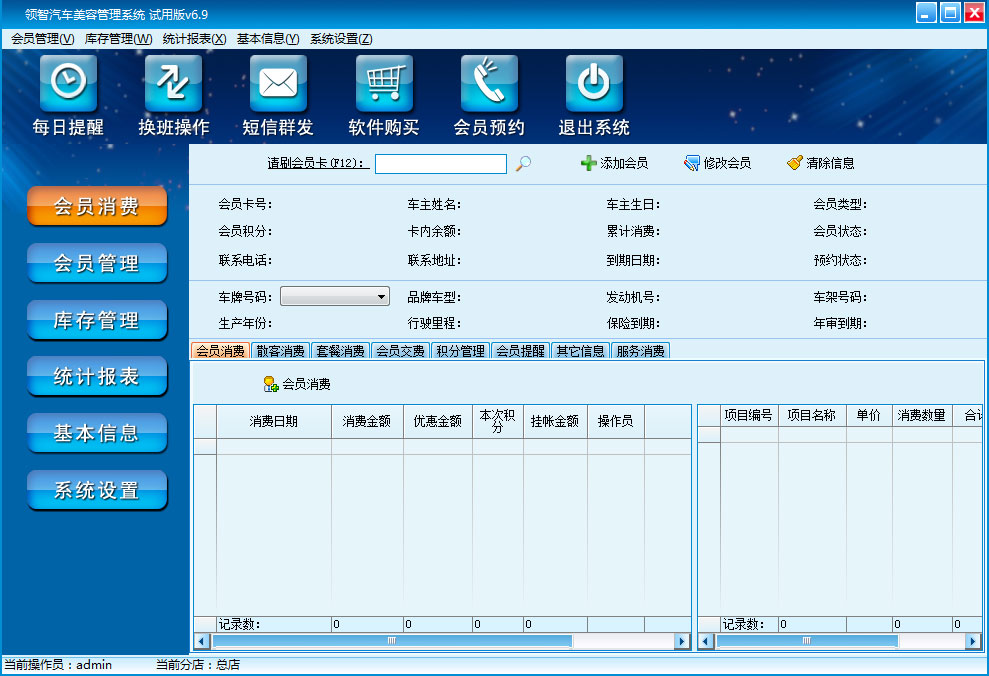This screenshot has width=989, height=676.
Task: Click the 卡内余额 label
Action: click(x=435, y=231)
